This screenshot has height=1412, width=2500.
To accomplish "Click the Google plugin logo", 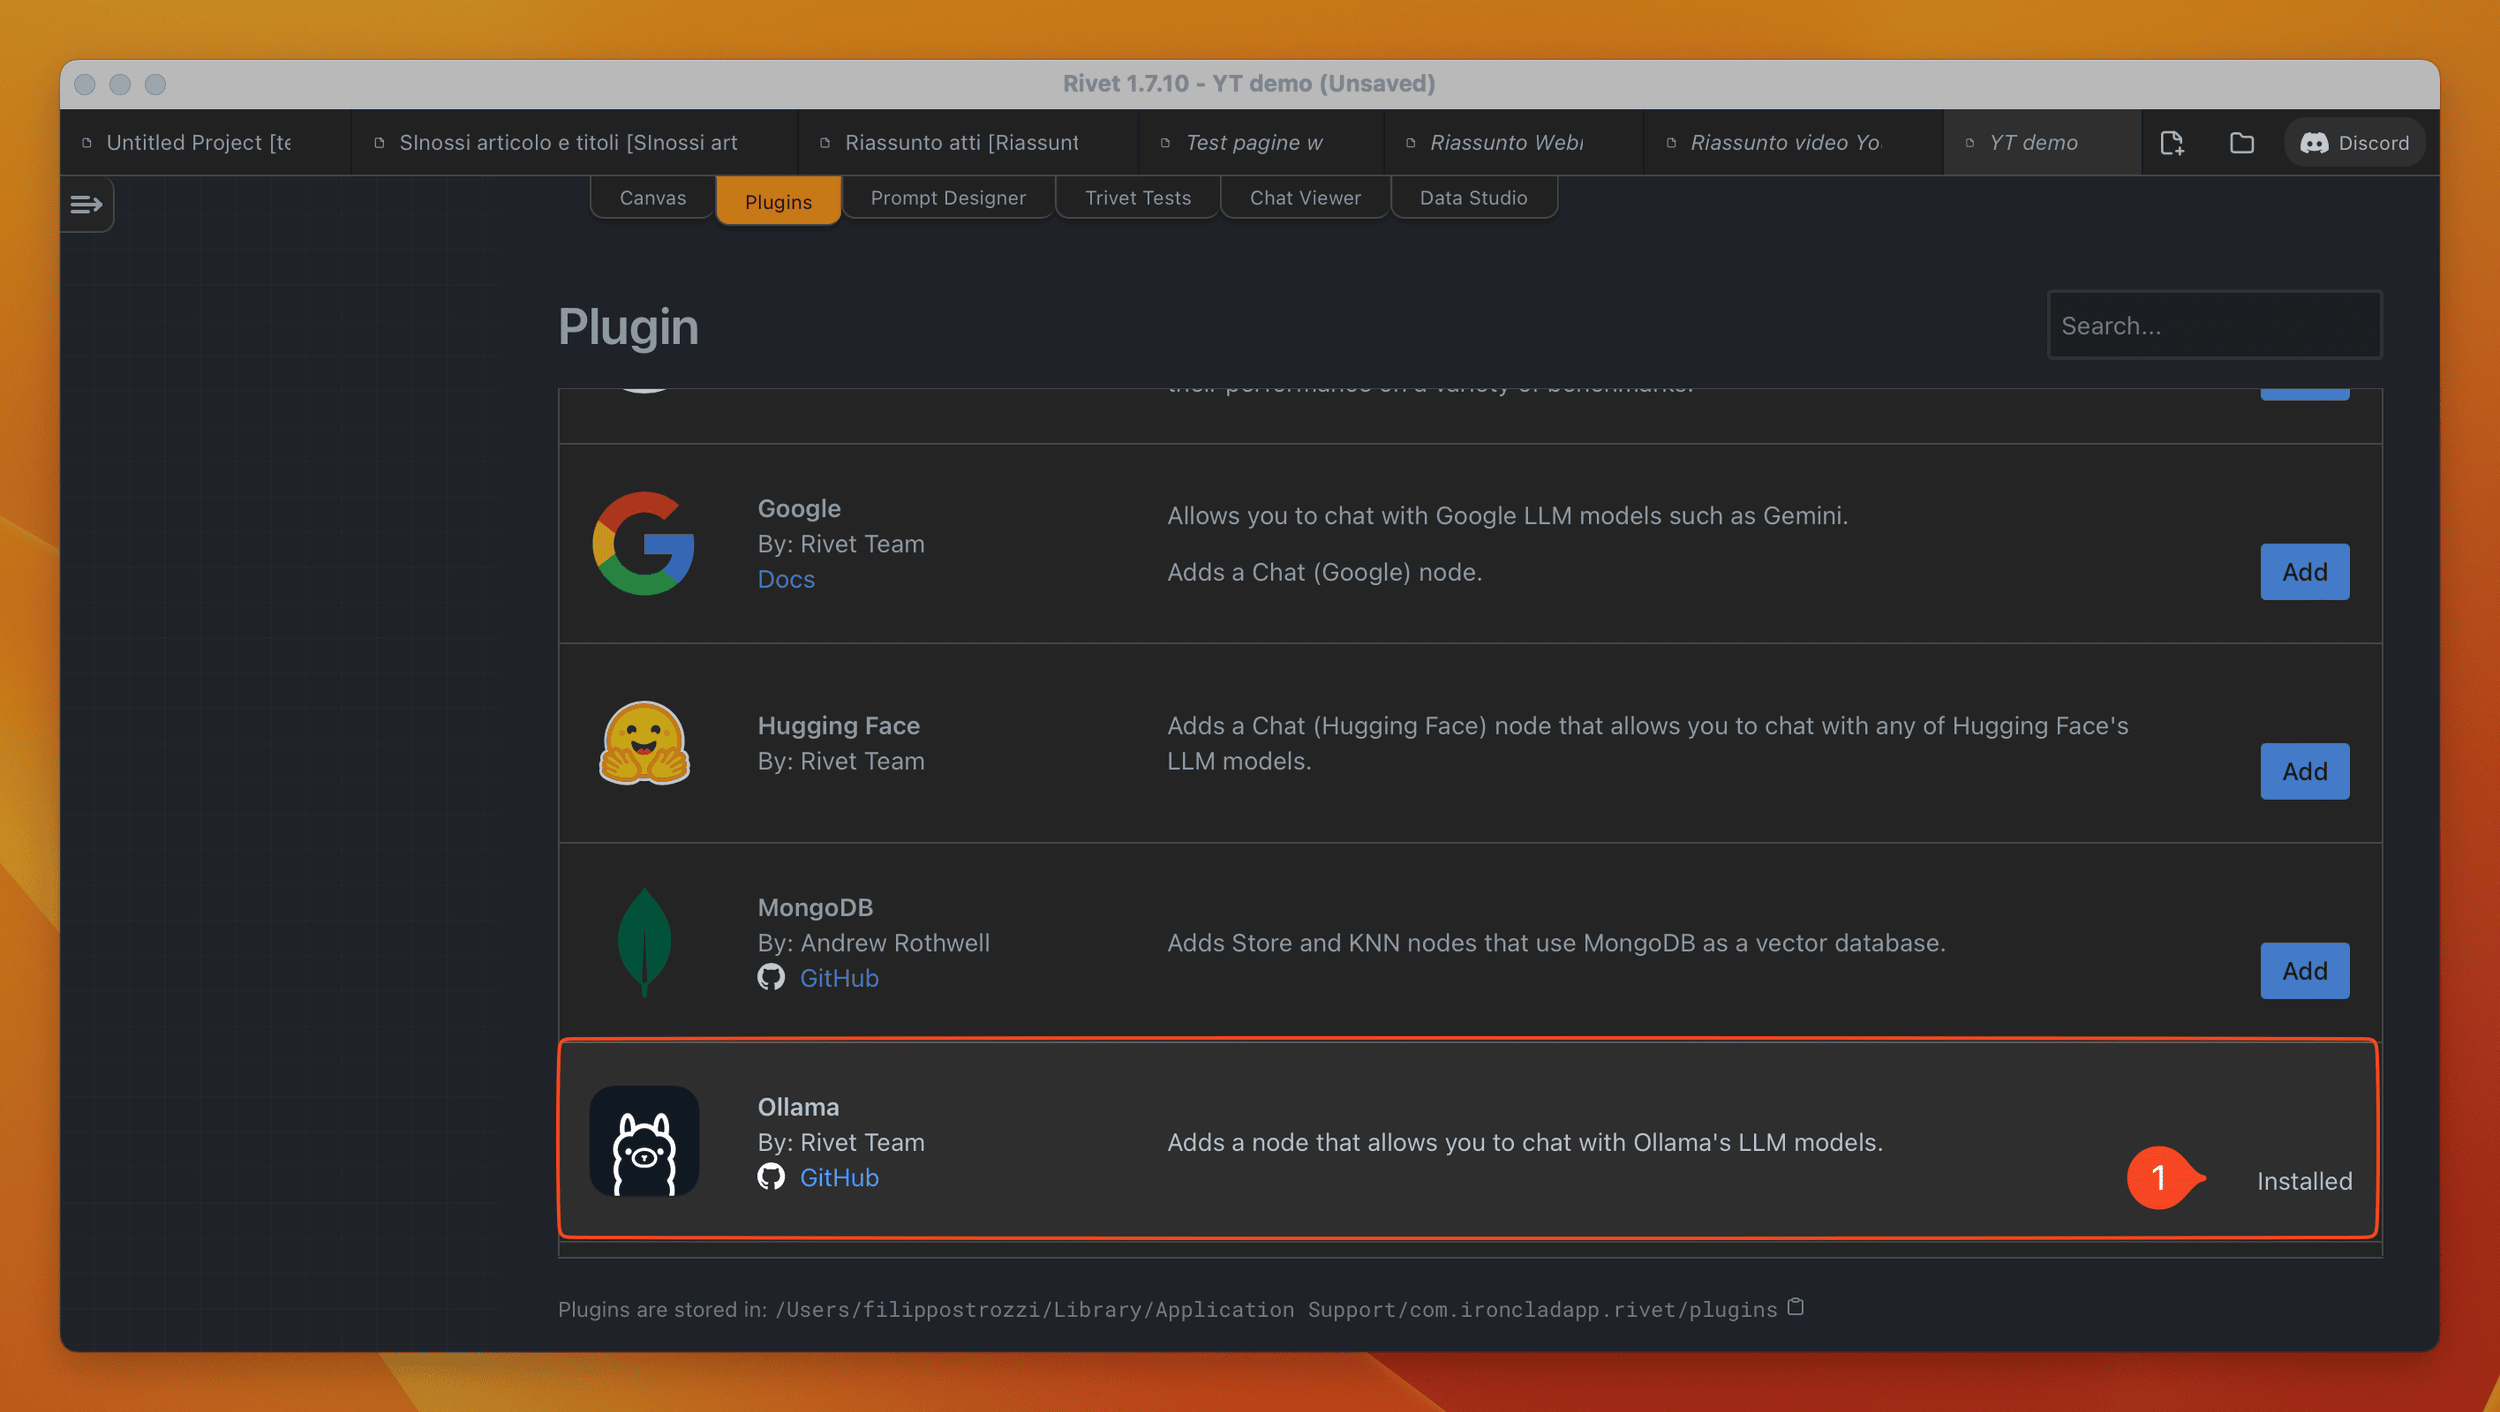I will click(644, 543).
